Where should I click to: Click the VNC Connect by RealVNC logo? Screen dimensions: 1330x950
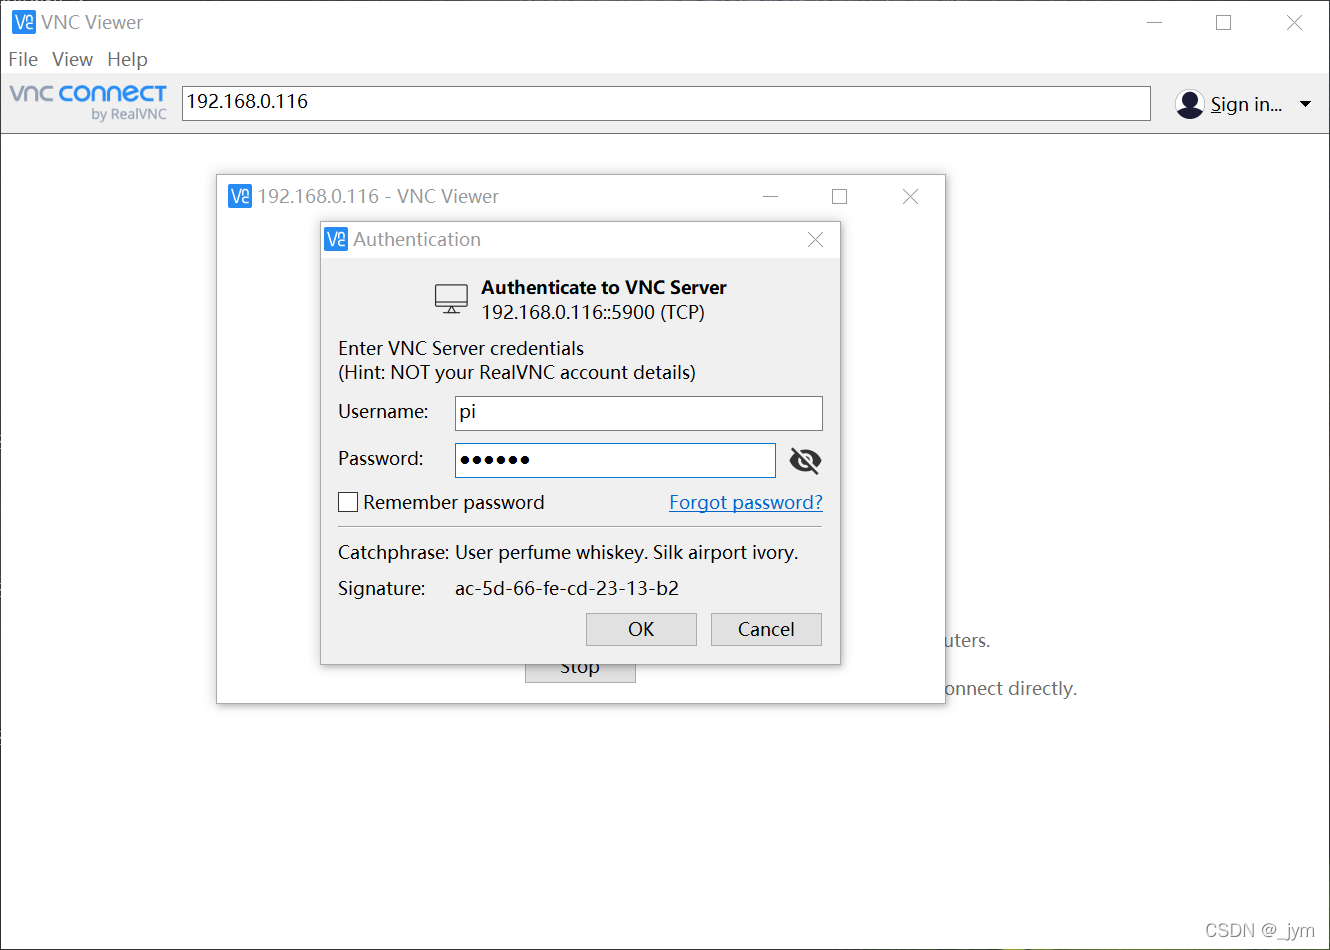[x=88, y=102]
